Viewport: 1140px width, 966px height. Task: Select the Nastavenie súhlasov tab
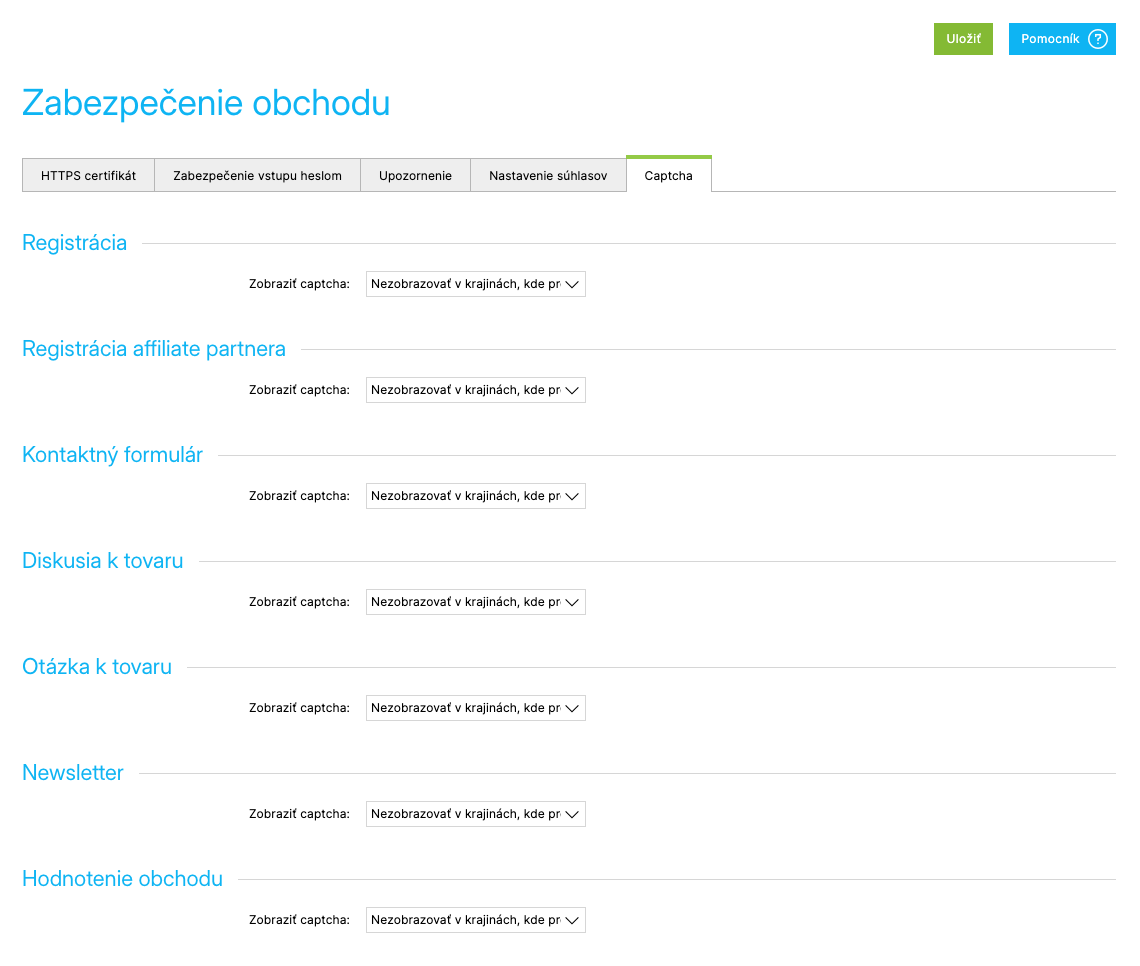point(548,175)
